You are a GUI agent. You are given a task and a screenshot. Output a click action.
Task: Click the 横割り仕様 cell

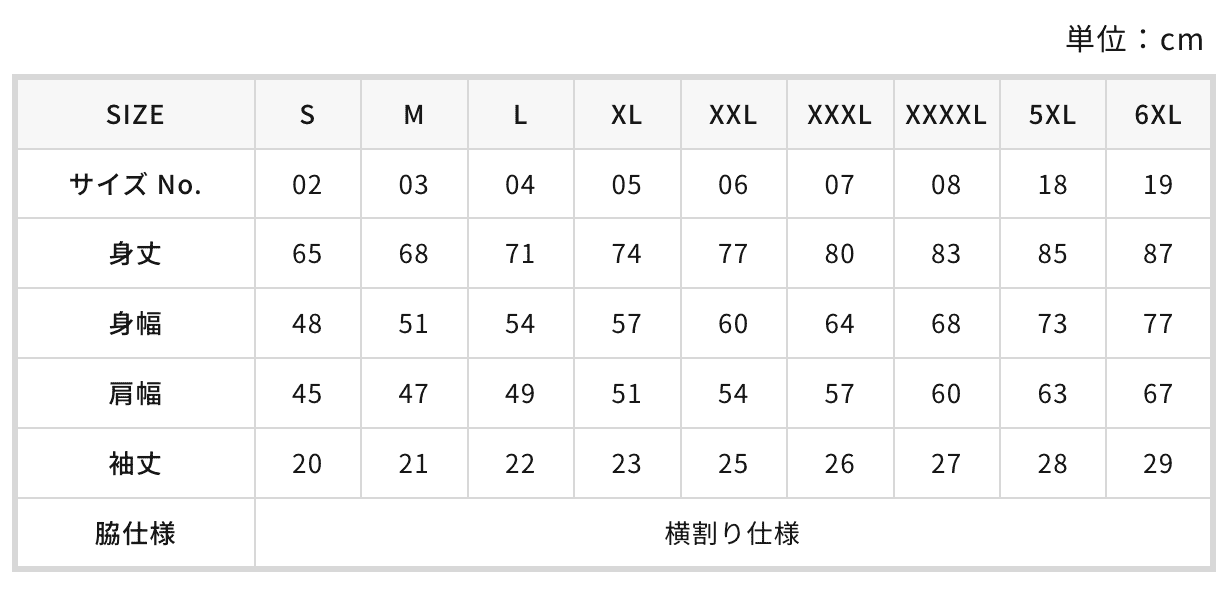tap(732, 533)
